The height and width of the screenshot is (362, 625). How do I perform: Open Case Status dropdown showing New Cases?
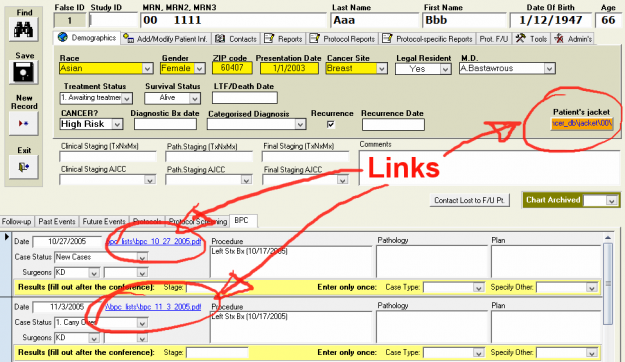pos(142,258)
